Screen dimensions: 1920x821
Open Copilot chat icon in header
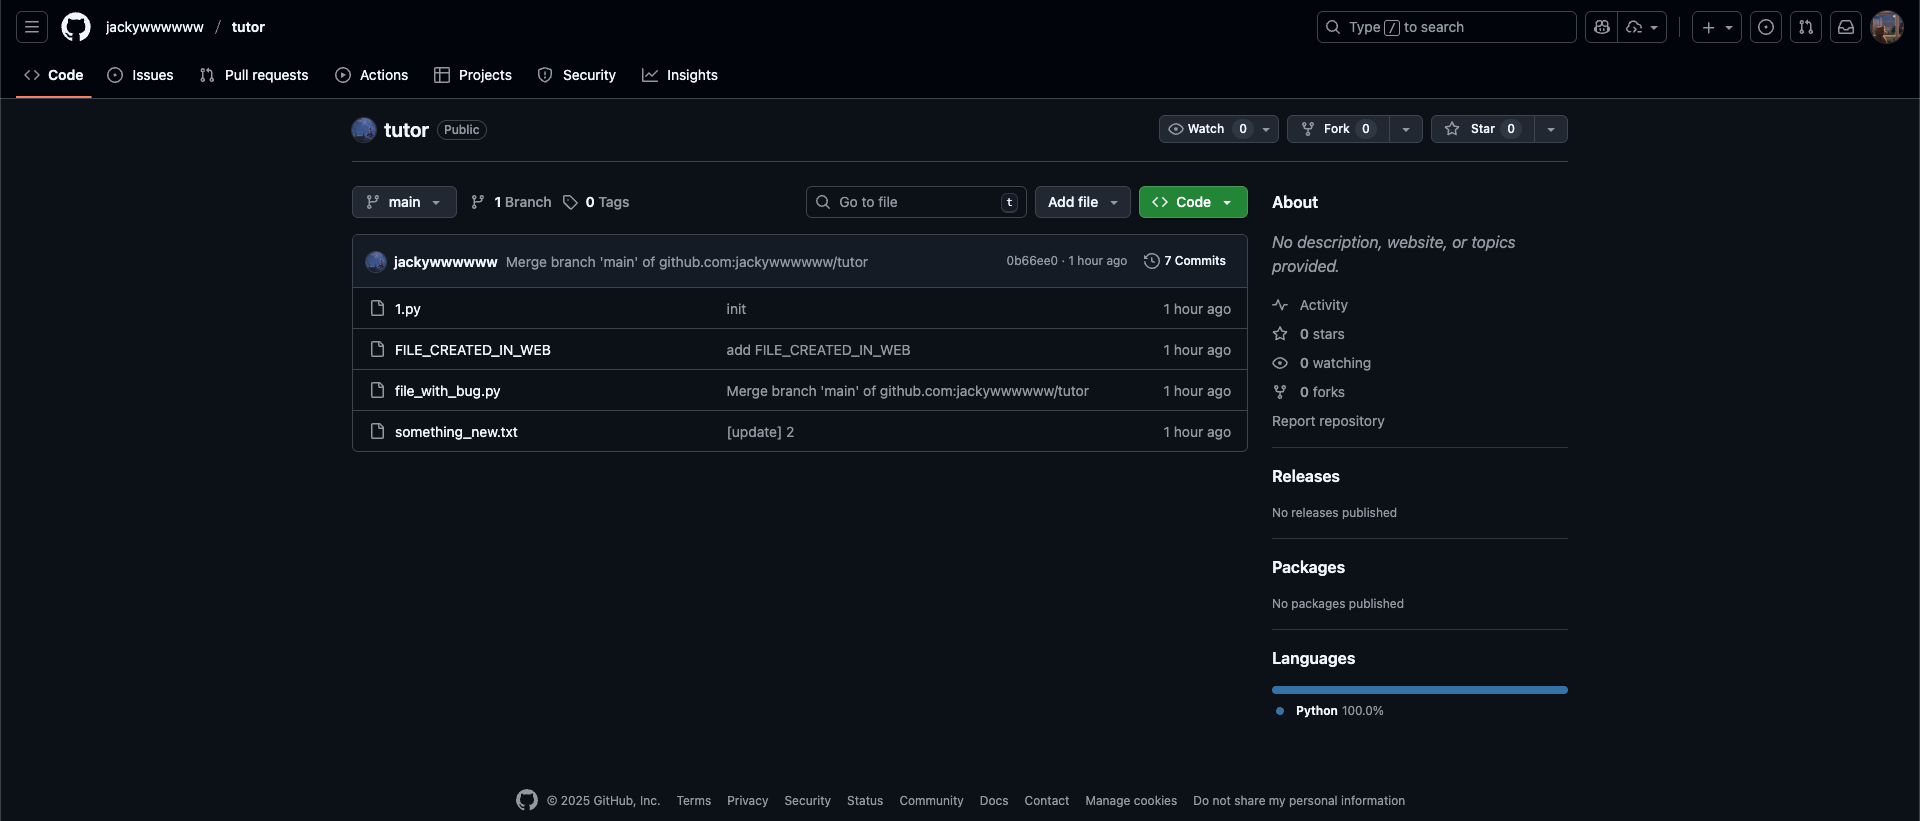[x=1601, y=27]
